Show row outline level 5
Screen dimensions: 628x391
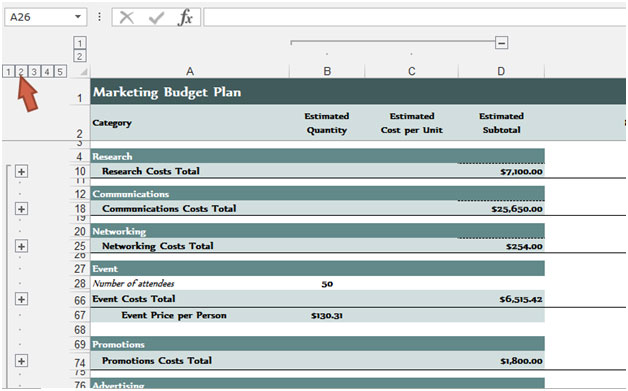pos(60,72)
